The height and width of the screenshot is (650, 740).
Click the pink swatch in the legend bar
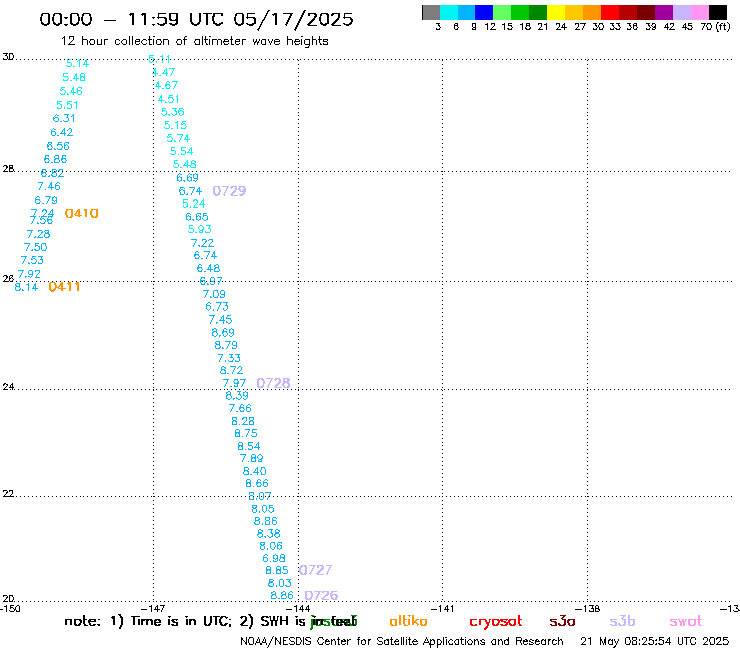pyautogui.click(x=699, y=12)
